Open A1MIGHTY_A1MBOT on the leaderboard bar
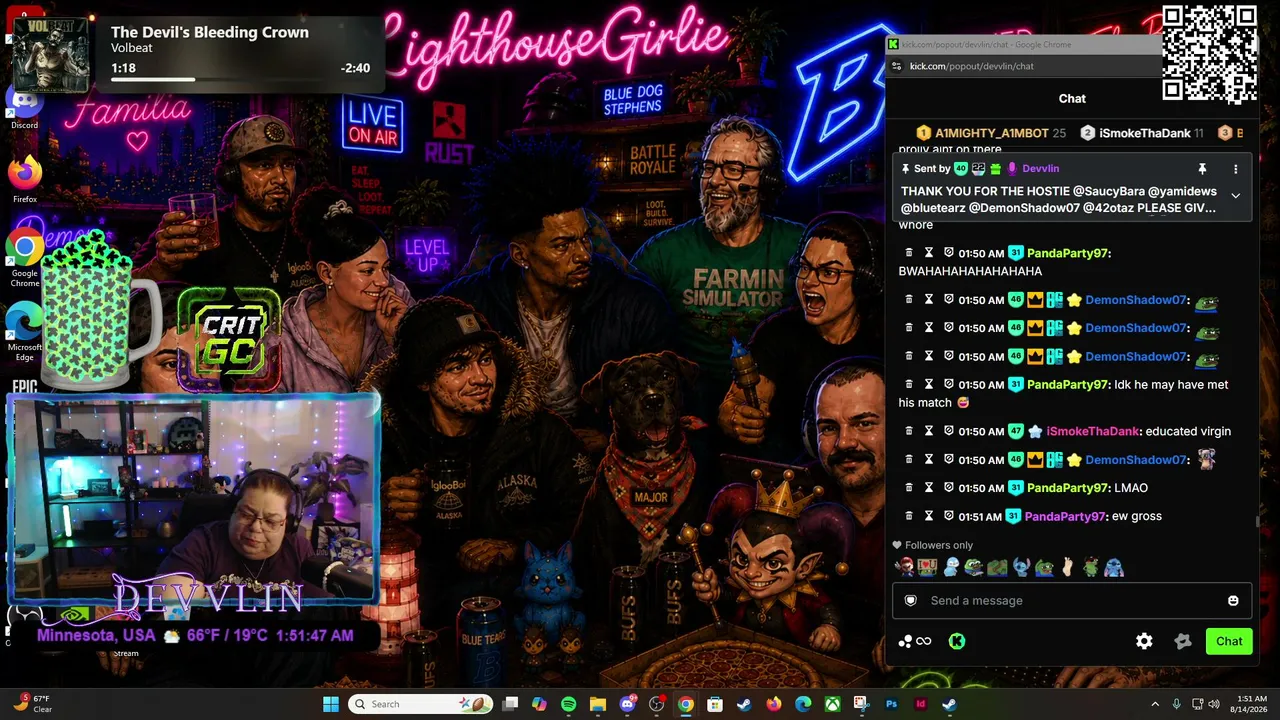This screenshot has height=720, width=1280. coord(991,133)
